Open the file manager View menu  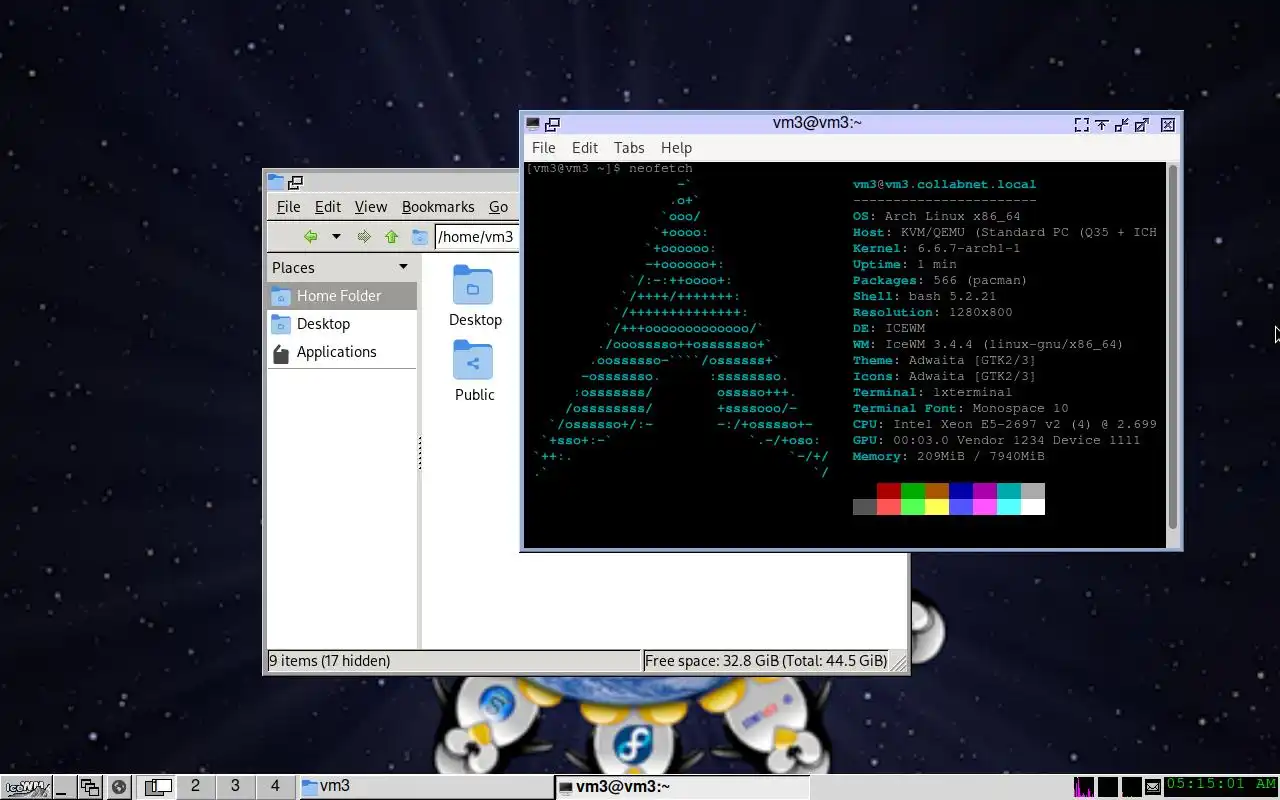point(370,207)
